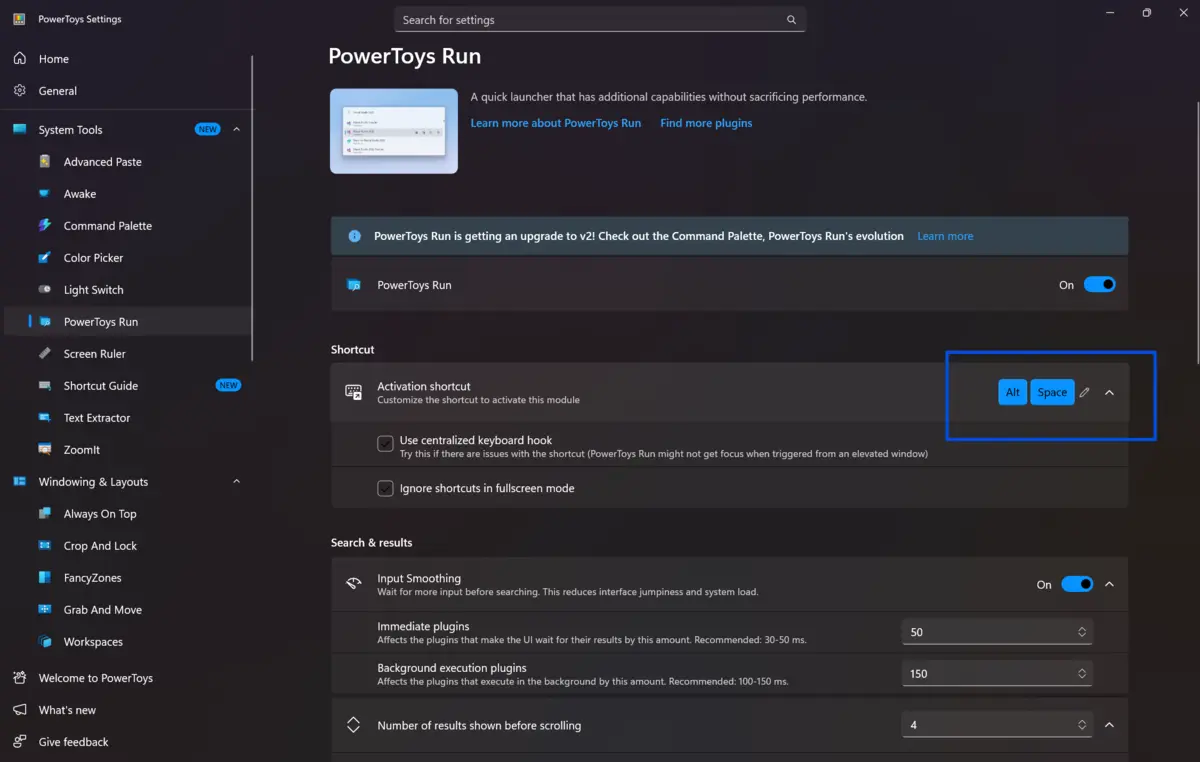Open the Find more plugins link
The image size is (1200, 762).
(706, 123)
